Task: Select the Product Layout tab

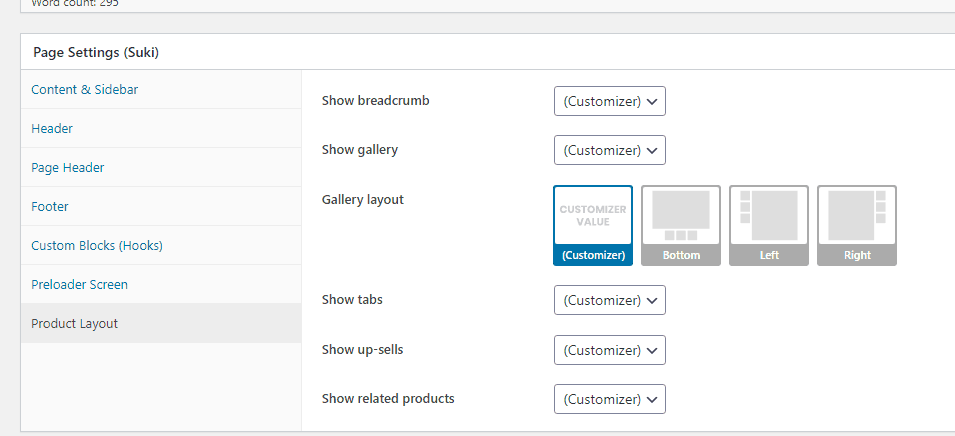Action: [x=161, y=323]
